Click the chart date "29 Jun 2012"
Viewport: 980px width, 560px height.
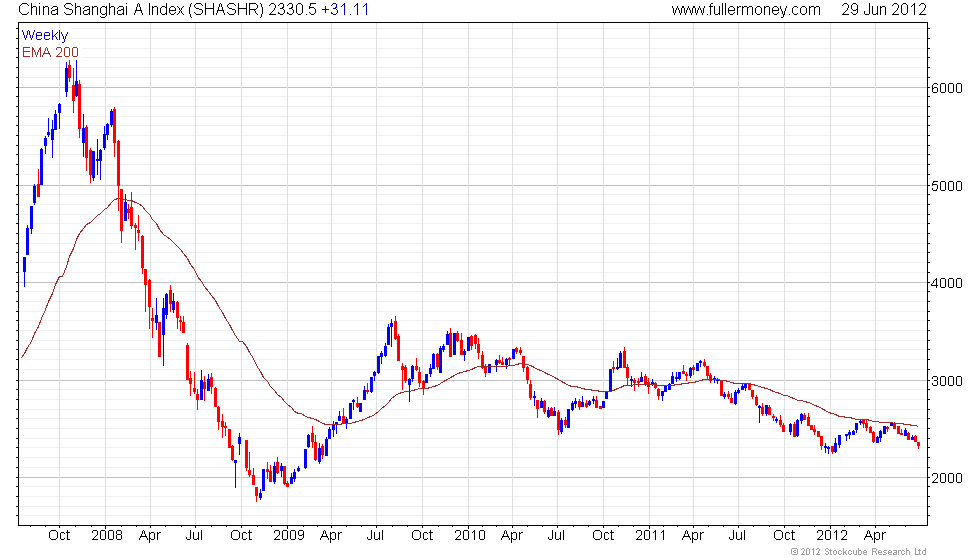(884, 9)
